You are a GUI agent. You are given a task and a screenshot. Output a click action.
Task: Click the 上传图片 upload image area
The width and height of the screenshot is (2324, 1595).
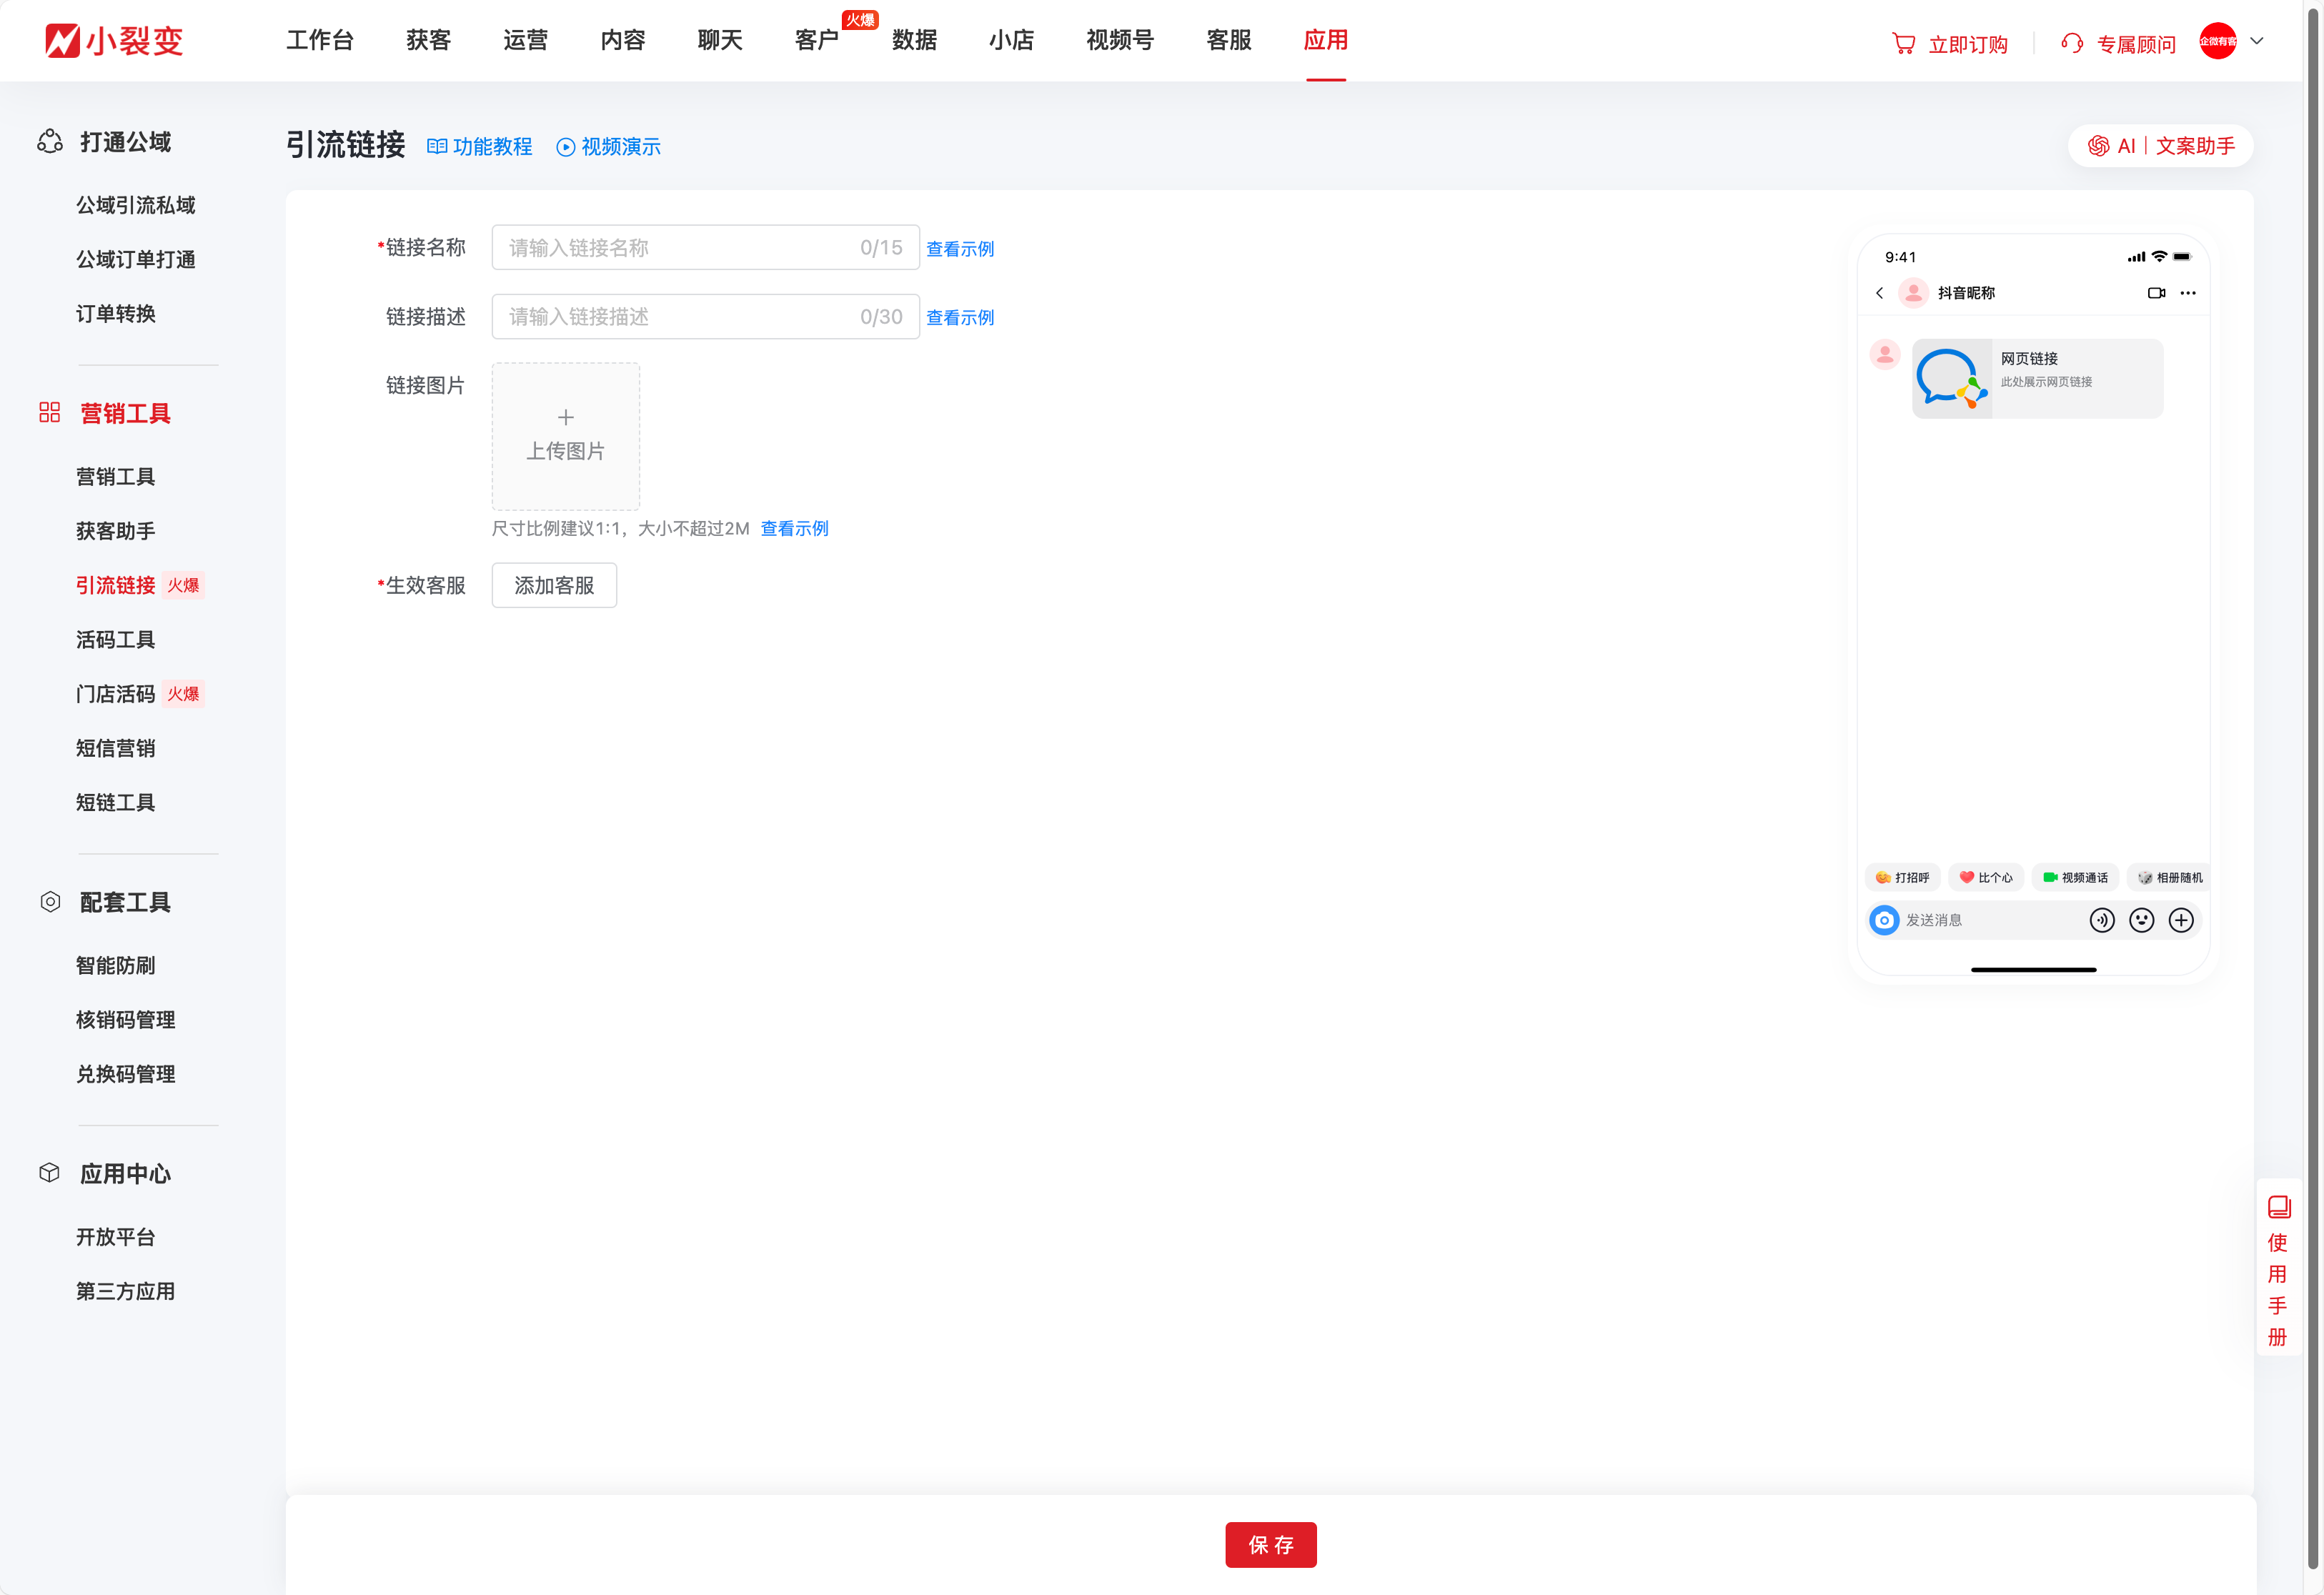[x=565, y=436]
